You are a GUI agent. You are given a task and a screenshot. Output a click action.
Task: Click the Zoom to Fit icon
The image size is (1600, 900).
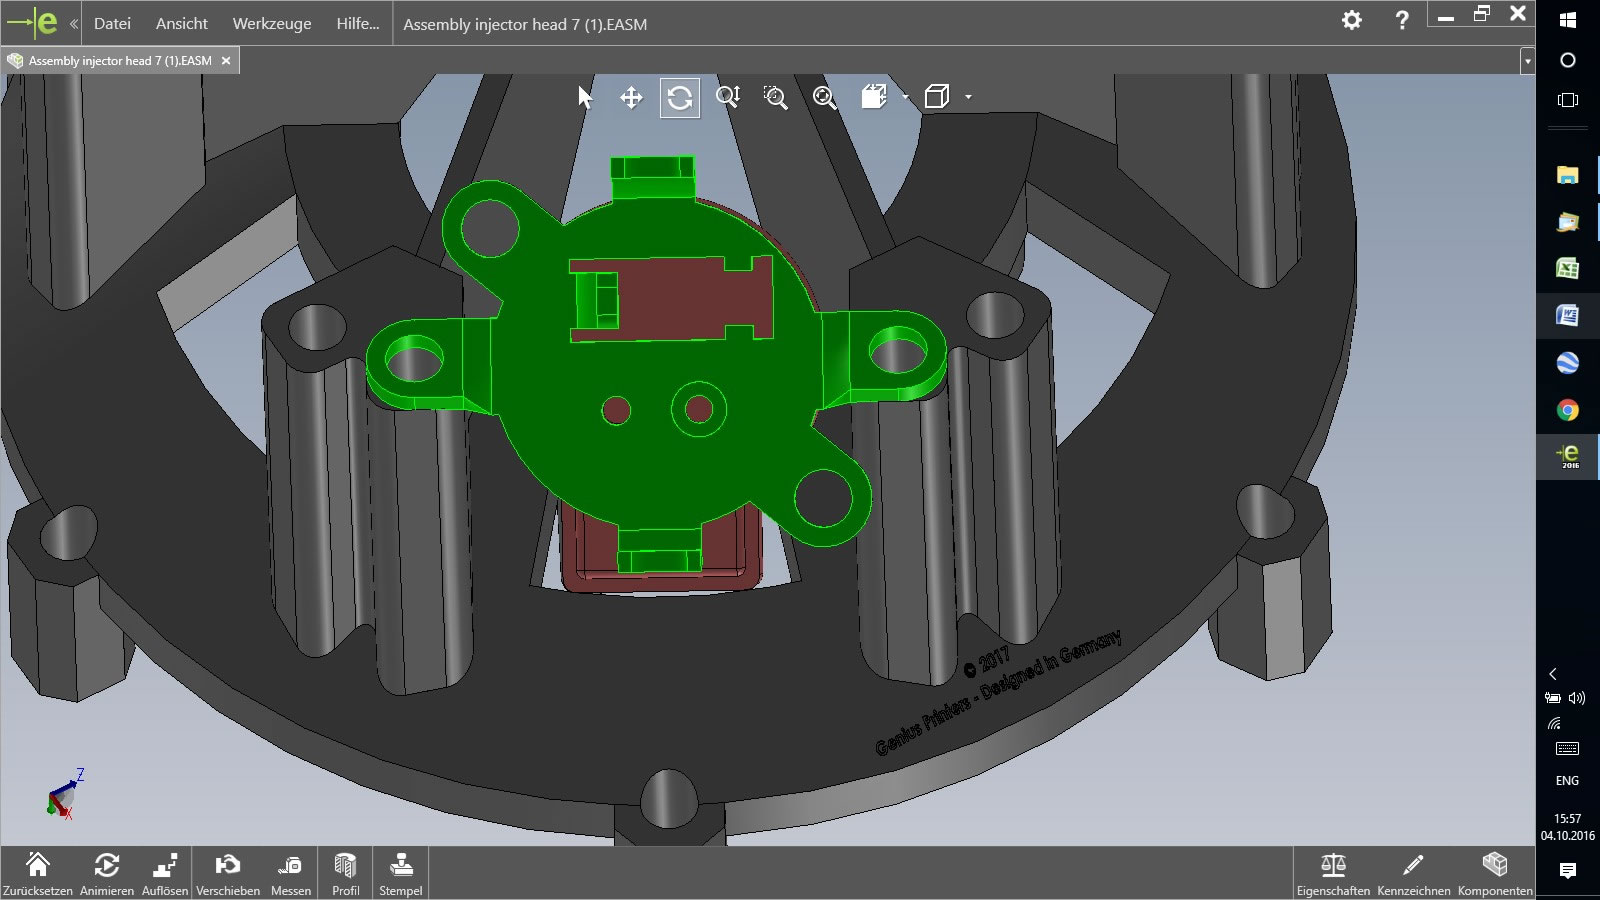[x=824, y=97]
